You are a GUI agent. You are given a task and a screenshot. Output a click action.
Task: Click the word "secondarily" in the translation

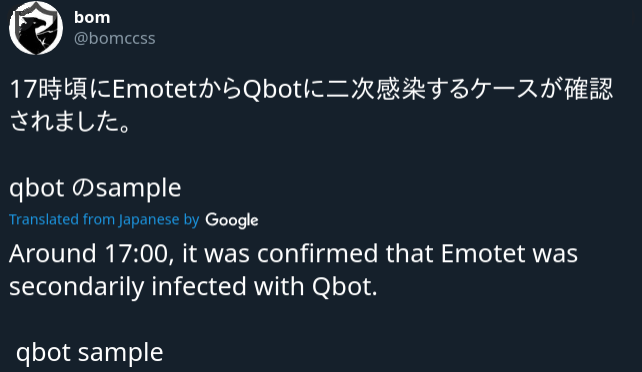pyautogui.click(x=77, y=286)
